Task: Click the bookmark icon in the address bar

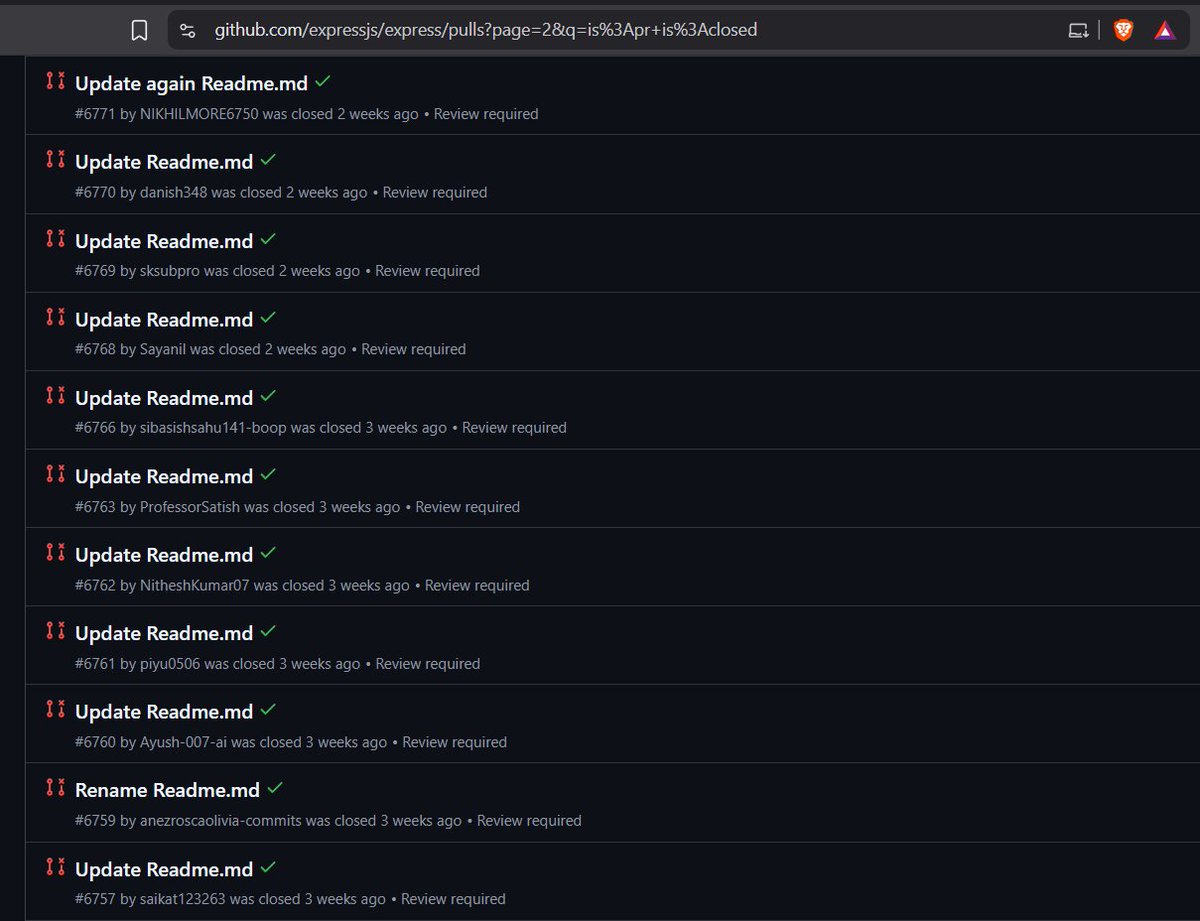Action: (140, 30)
